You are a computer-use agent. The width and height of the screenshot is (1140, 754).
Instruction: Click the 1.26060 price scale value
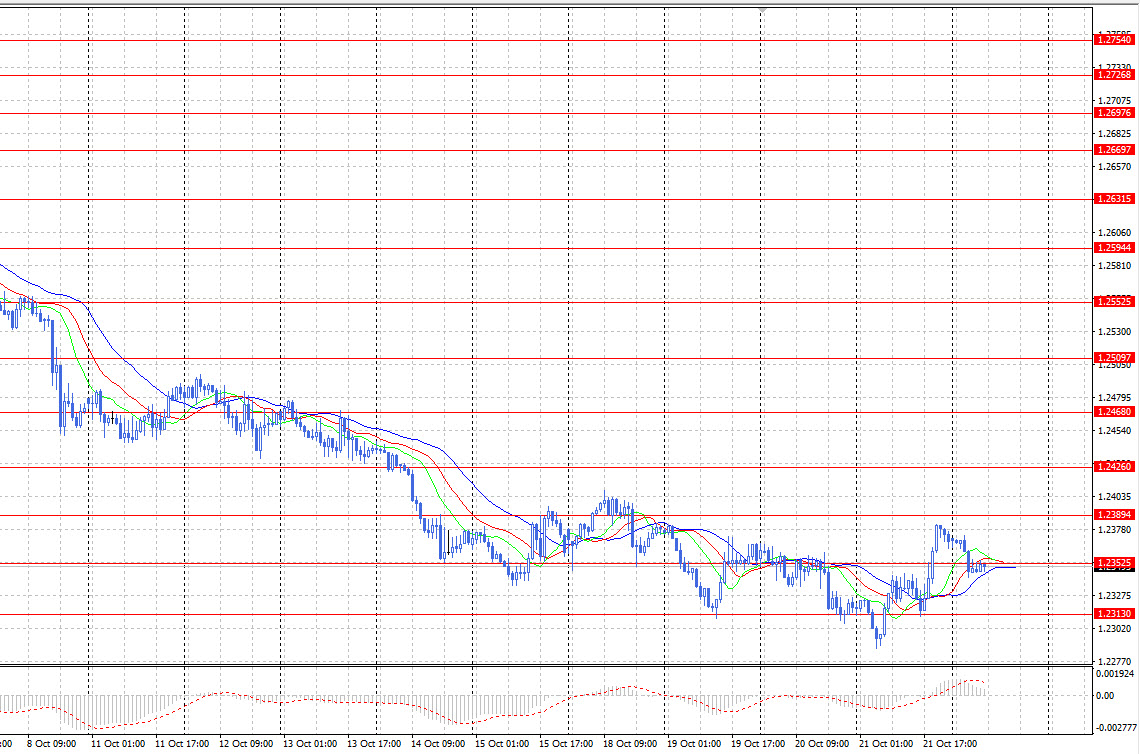1115,233
